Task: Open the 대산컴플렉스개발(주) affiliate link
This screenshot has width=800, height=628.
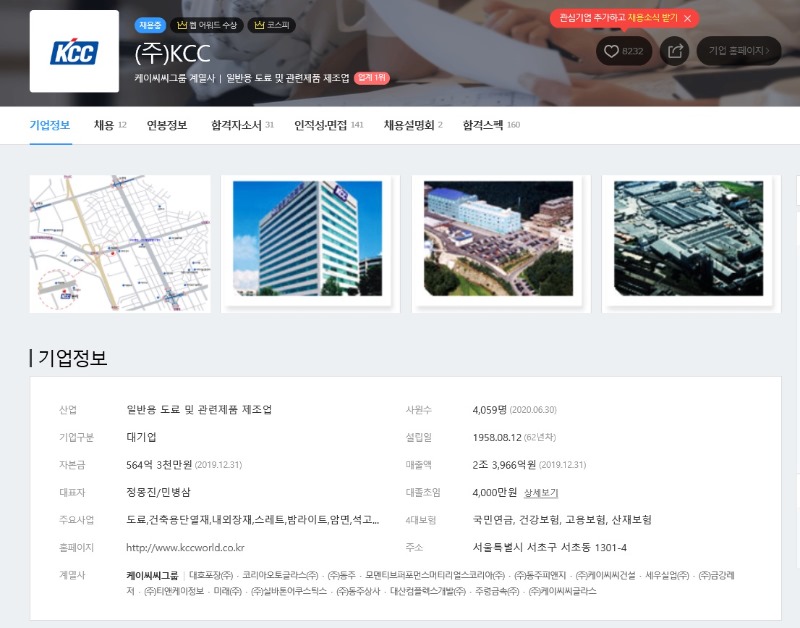Action: (428, 591)
